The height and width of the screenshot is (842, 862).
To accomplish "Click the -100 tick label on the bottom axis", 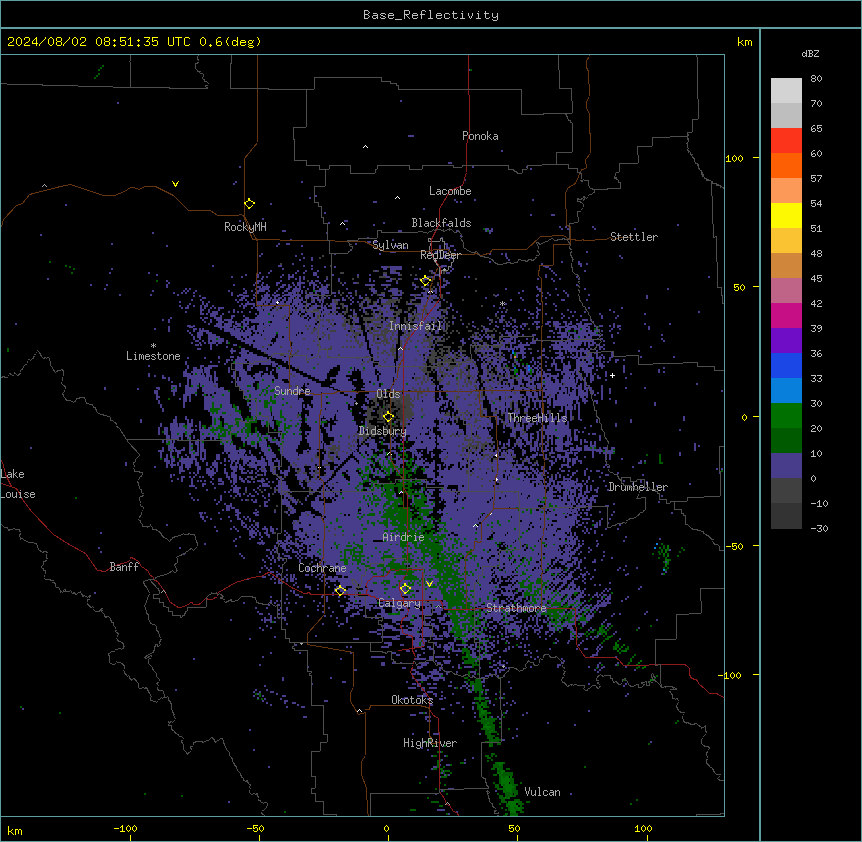I will pyautogui.click(x=125, y=828).
